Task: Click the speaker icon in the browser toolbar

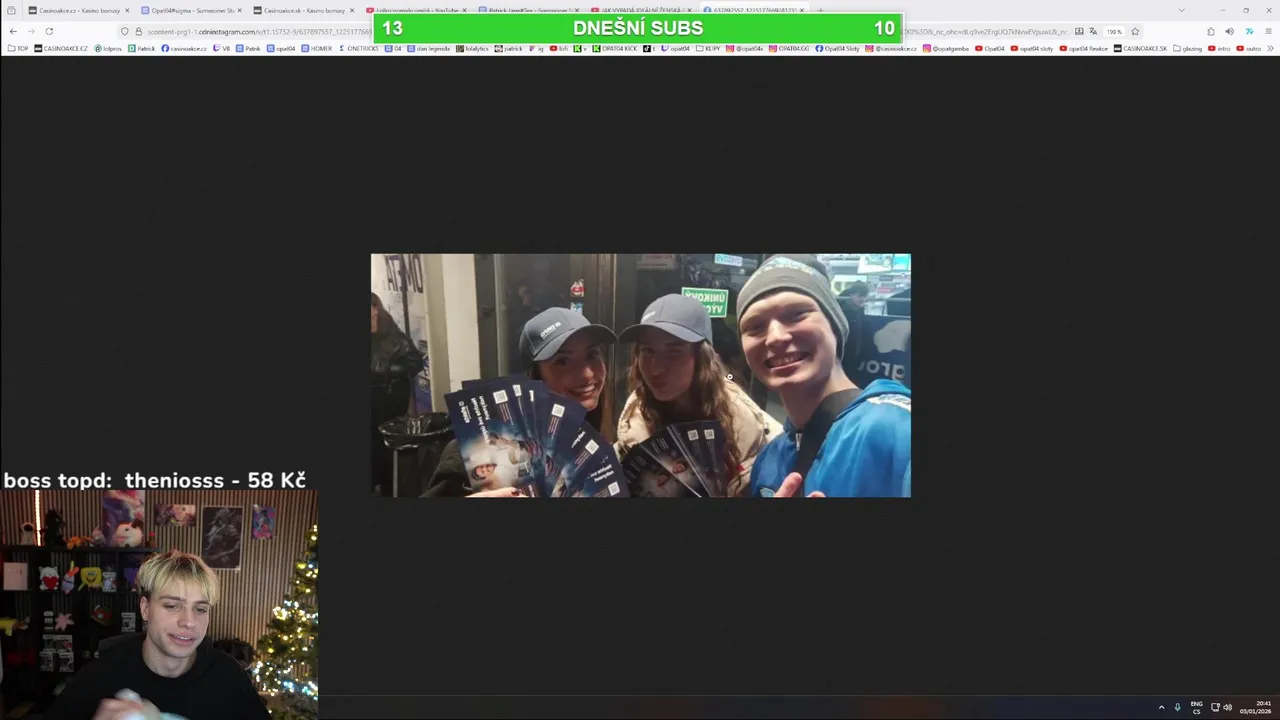Action: [x=1229, y=31]
